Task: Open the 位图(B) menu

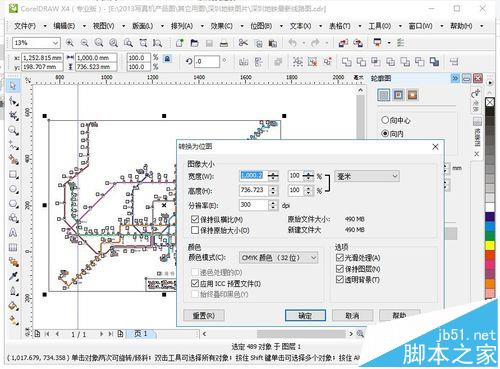Action: [261, 26]
